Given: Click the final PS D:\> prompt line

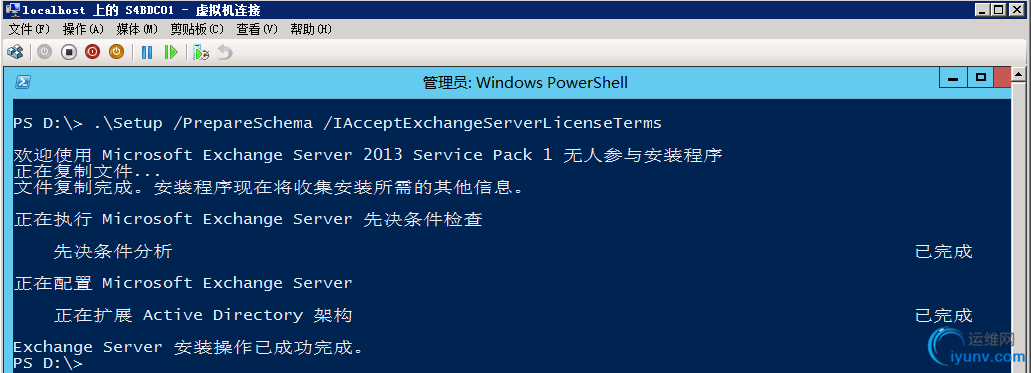Looking at the screenshot, I should [x=48, y=363].
